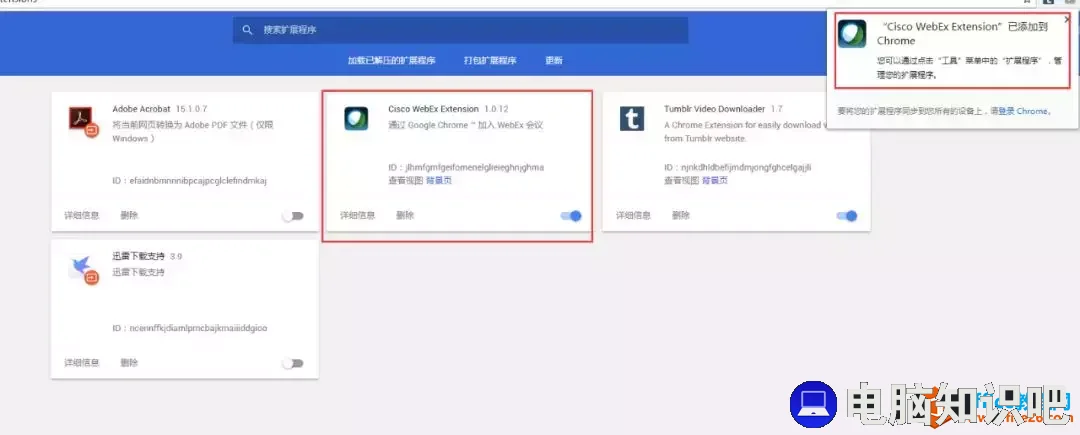Click the 更新 button

pyautogui.click(x=554, y=61)
